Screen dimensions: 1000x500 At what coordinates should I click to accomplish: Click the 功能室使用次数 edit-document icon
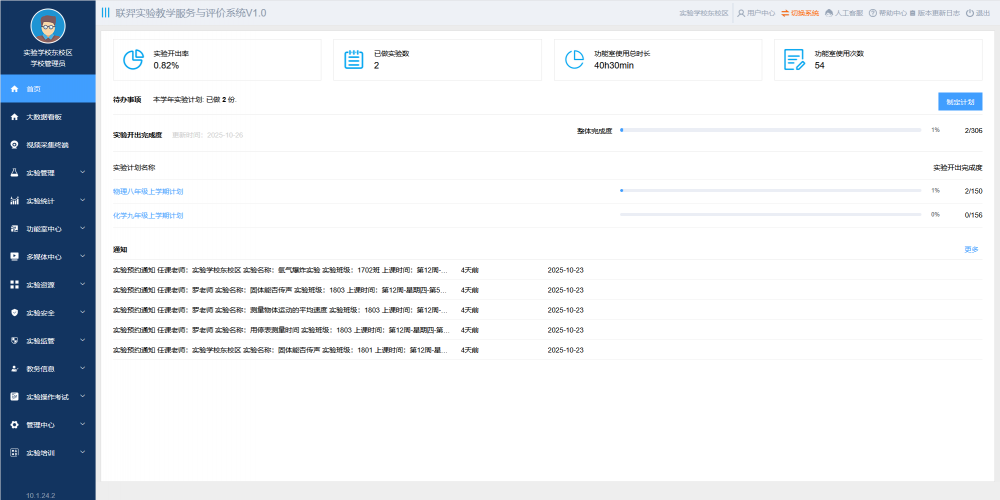[x=795, y=60]
